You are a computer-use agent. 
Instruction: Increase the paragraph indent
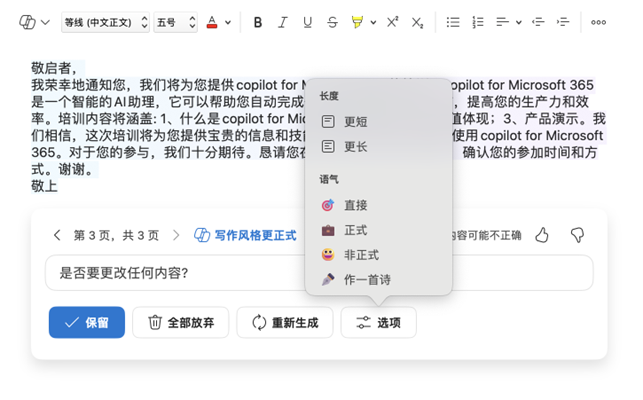[x=563, y=22]
